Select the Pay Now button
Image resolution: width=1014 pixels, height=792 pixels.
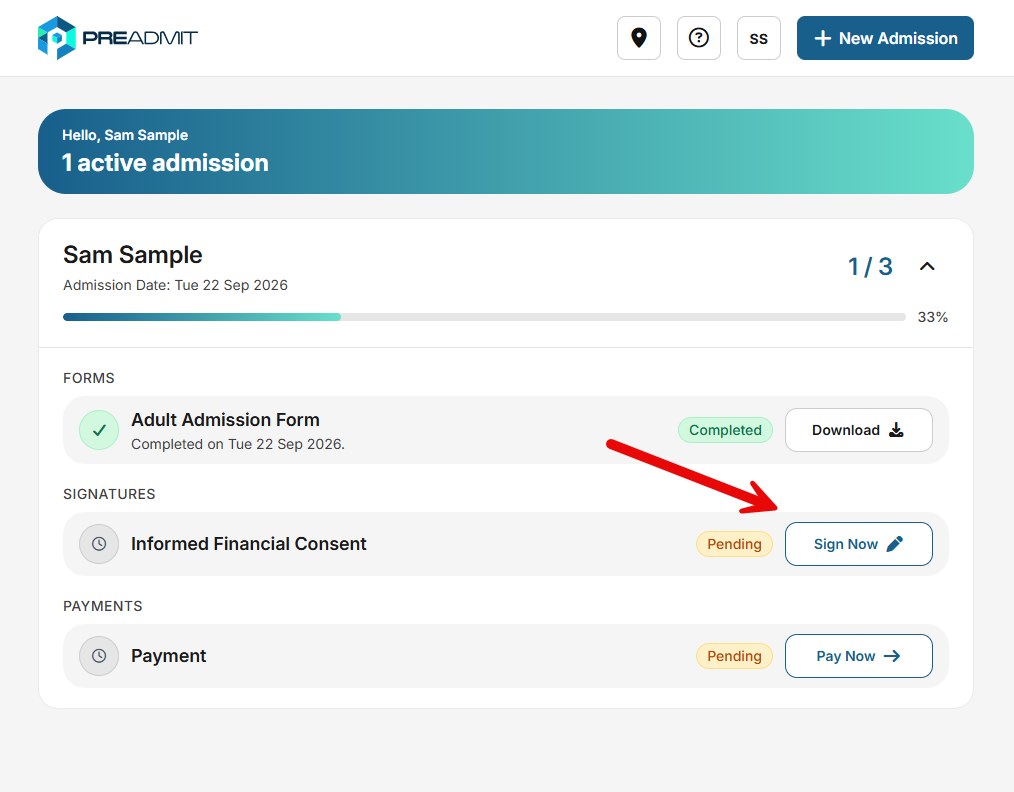click(x=858, y=656)
